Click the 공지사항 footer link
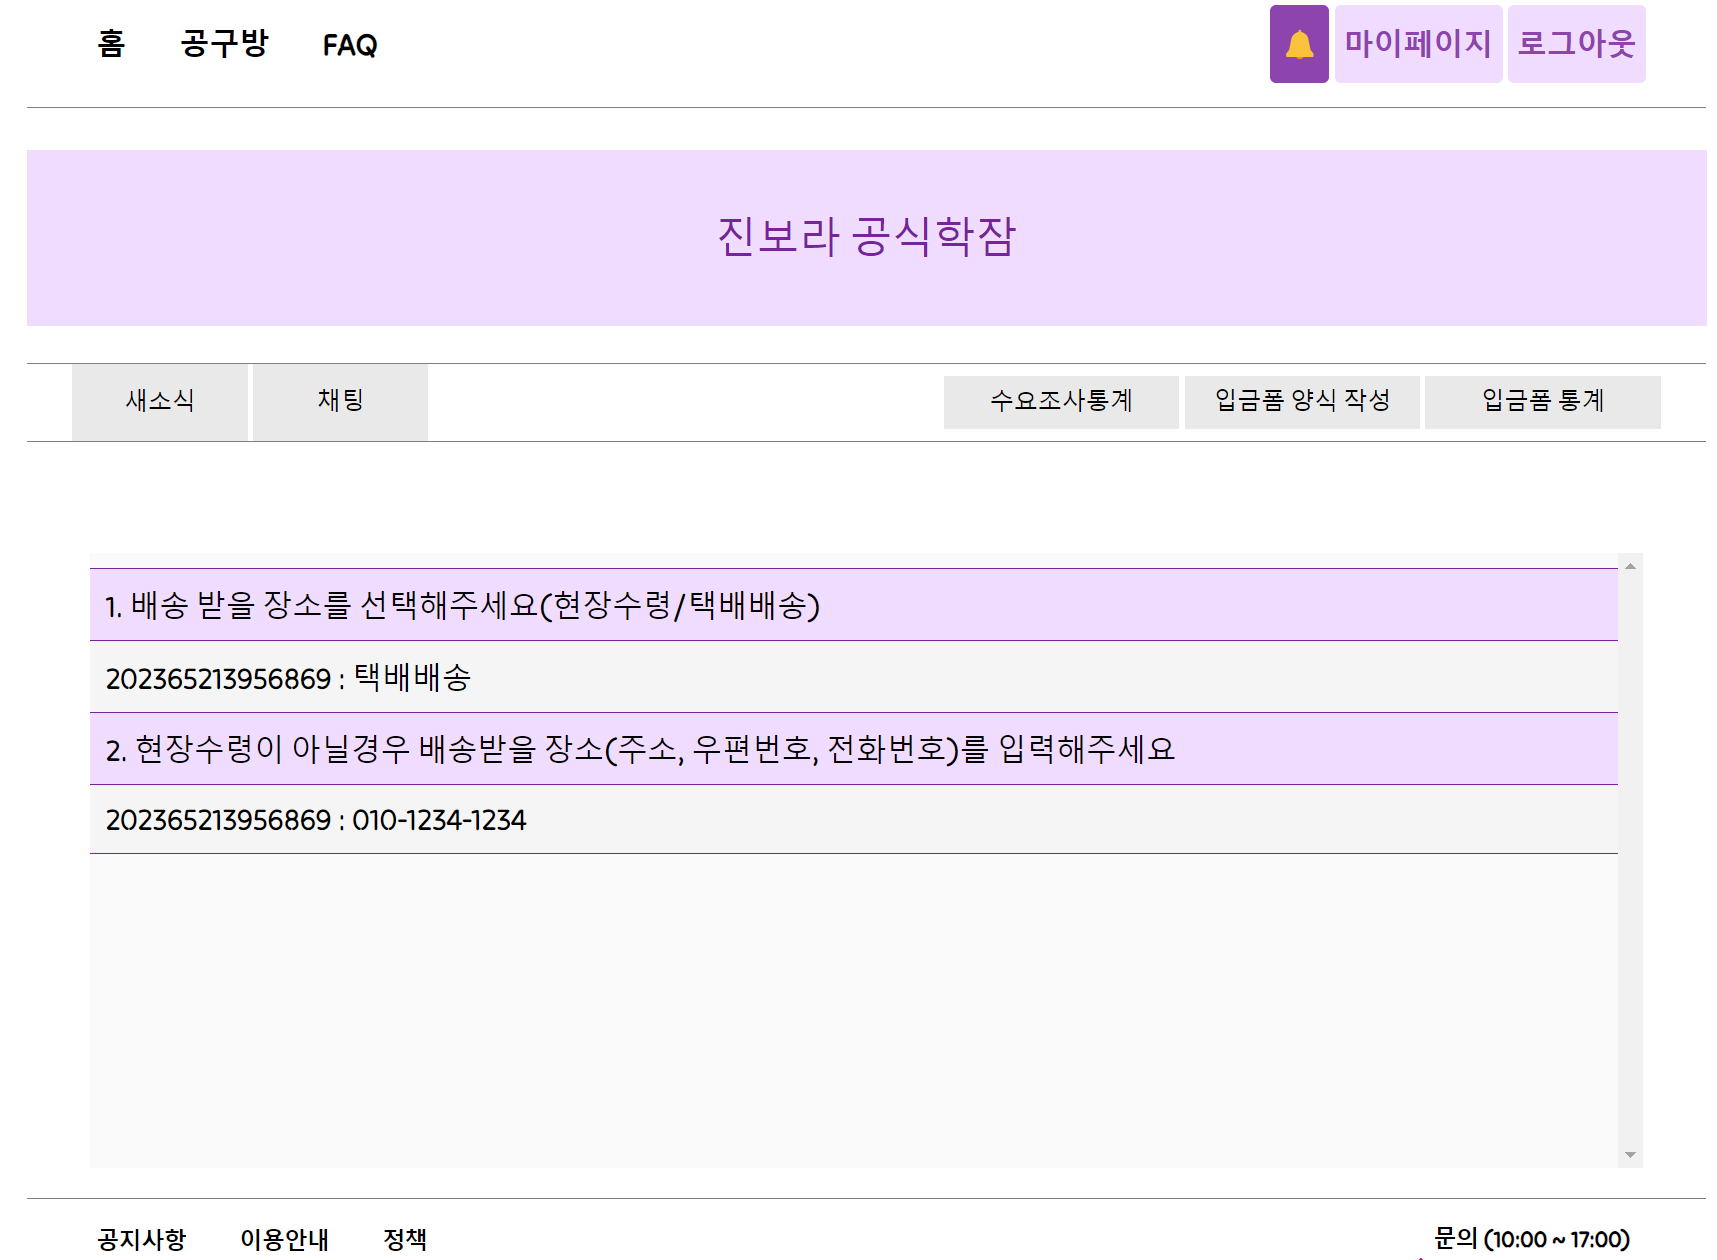This screenshot has height=1260, width=1717. [141, 1238]
